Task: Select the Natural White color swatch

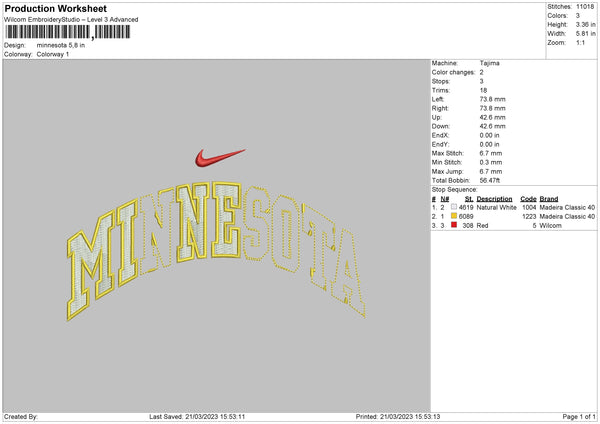Action: click(454, 207)
